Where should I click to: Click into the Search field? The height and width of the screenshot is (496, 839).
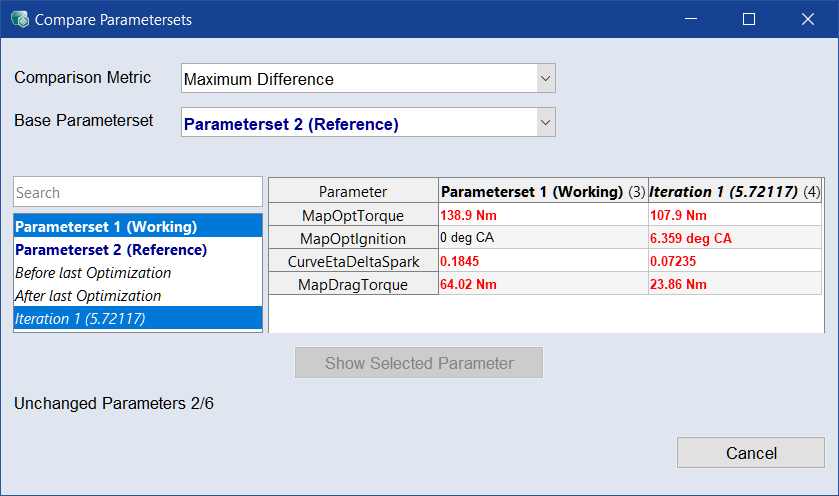pyautogui.click(x=138, y=192)
